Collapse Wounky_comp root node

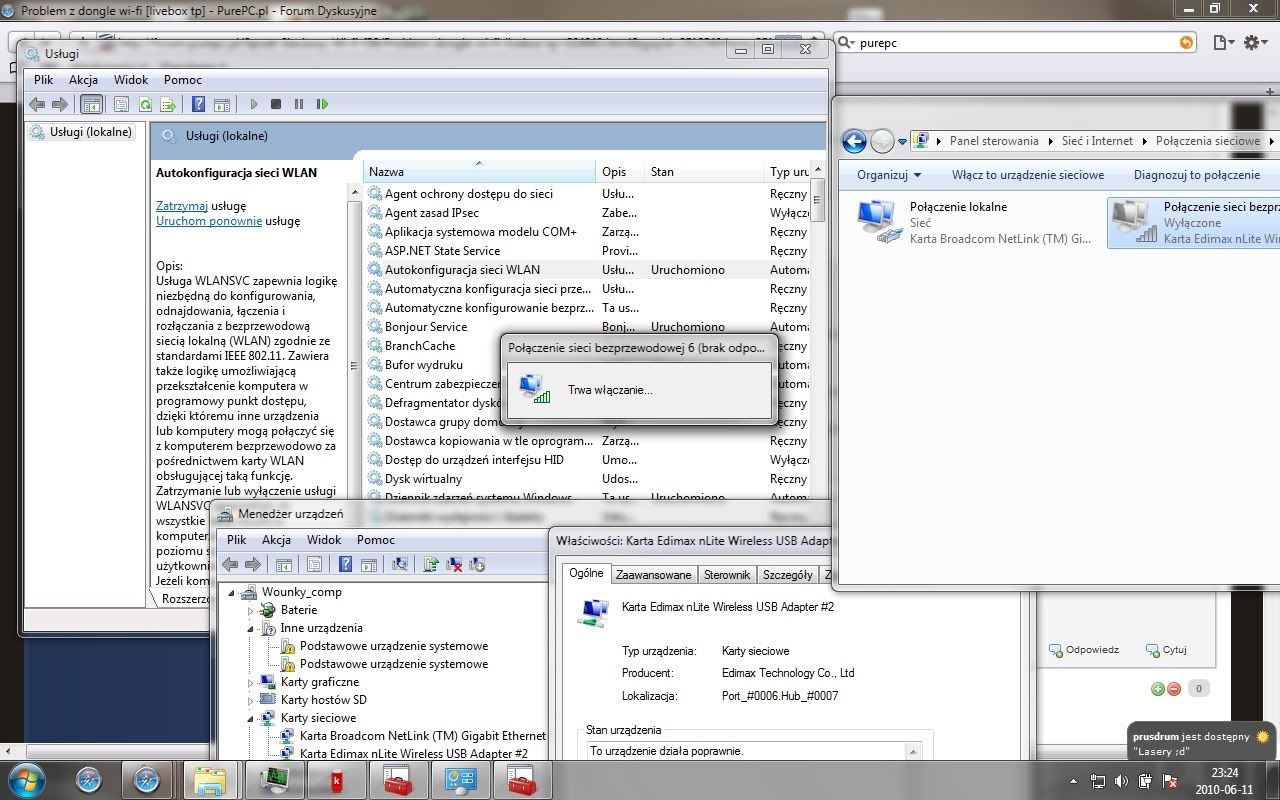[232, 592]
